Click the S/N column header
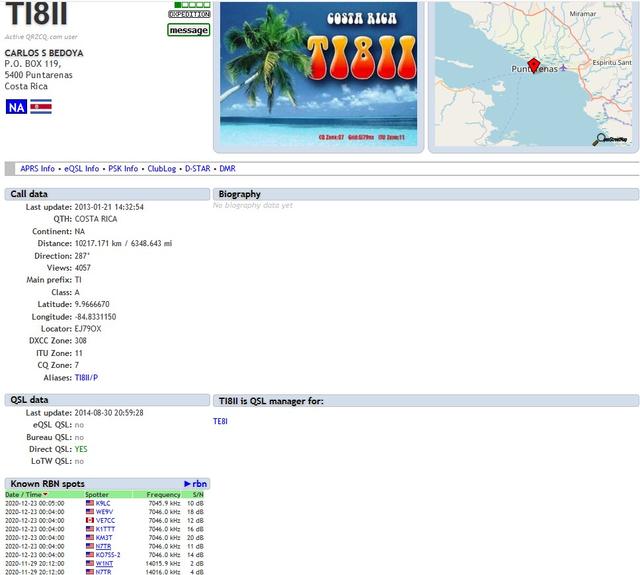Viewport: 640px width, 575px height. pyautogui.click(x=198, y=494)
